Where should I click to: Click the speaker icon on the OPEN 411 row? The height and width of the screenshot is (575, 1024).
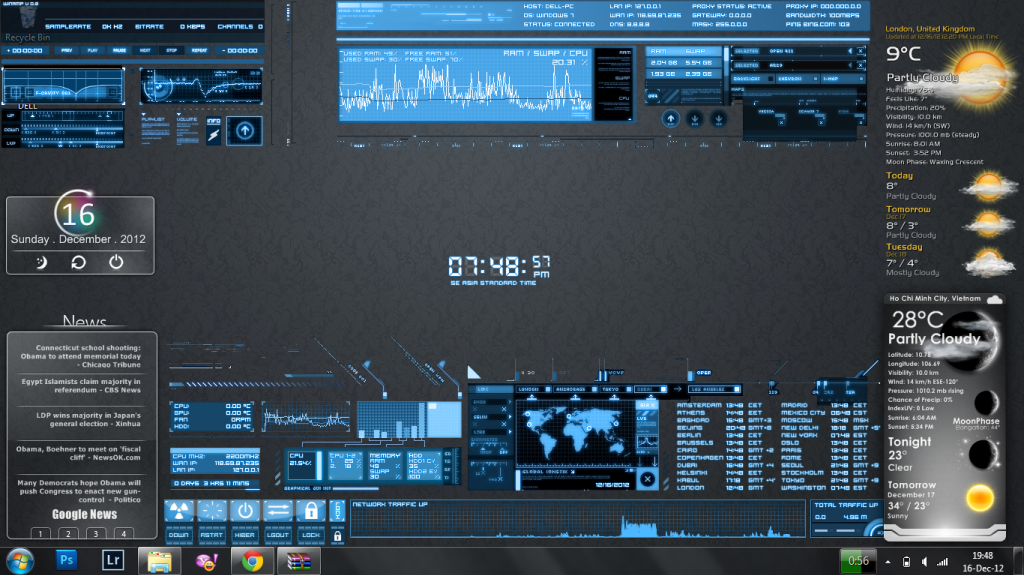click(850, 50)
